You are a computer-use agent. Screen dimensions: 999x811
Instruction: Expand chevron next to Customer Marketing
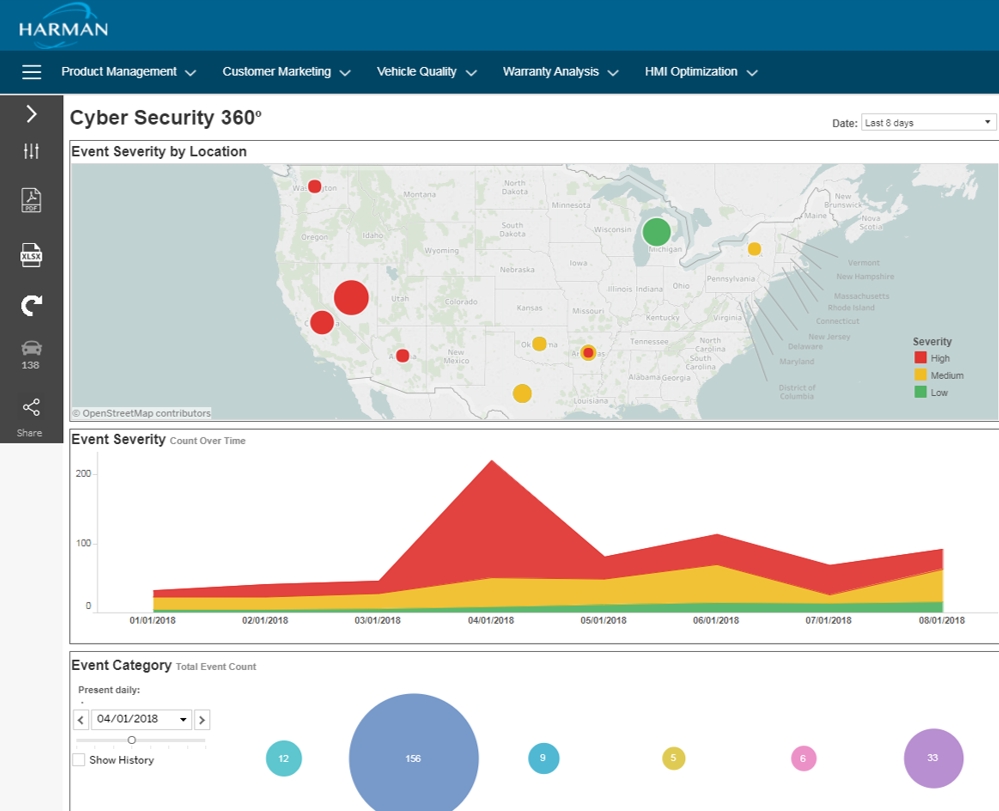point(345,73)
